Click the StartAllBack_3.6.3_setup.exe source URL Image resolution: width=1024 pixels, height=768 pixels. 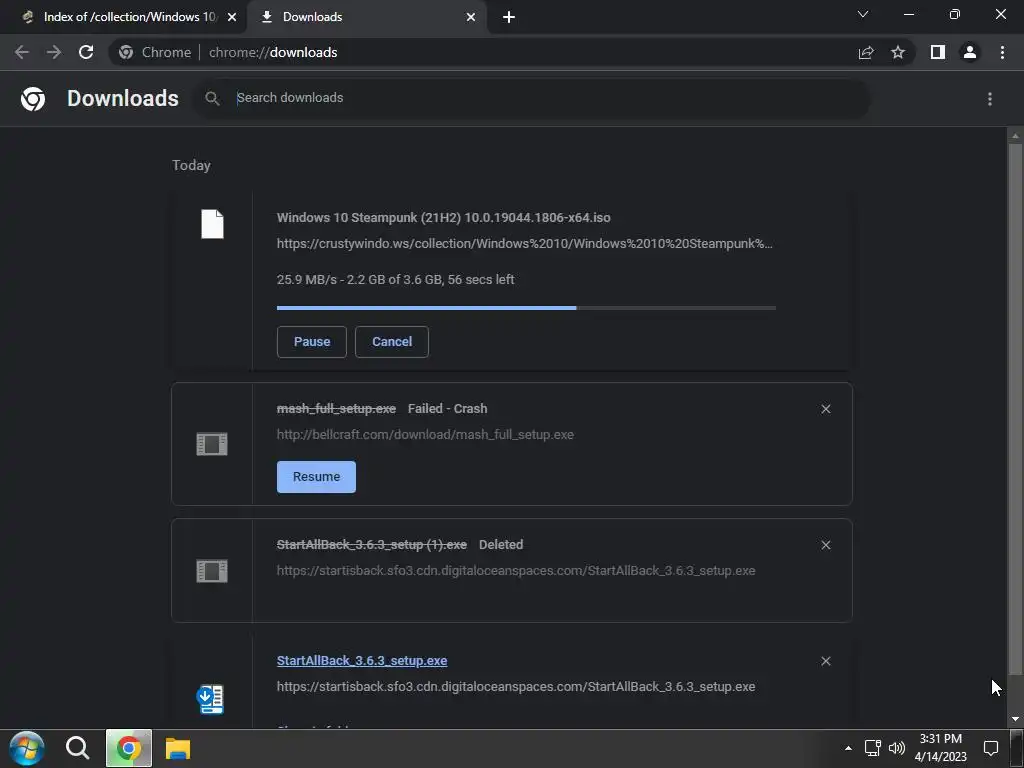click(516, 686)
